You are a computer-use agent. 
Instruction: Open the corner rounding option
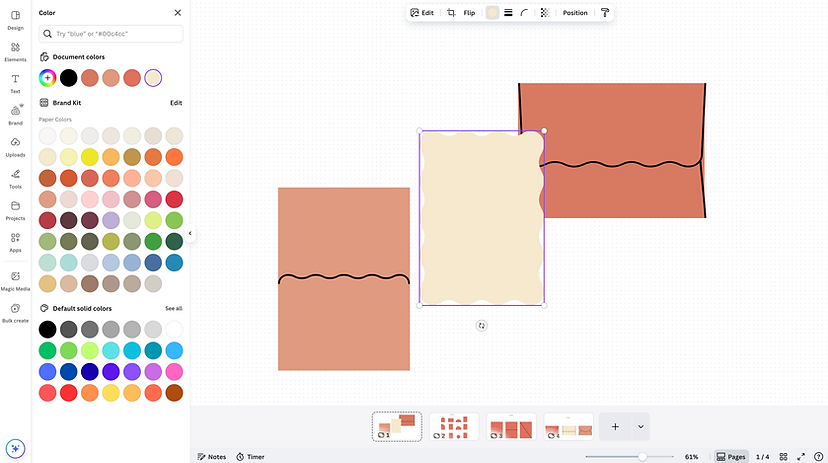point(524,13)
